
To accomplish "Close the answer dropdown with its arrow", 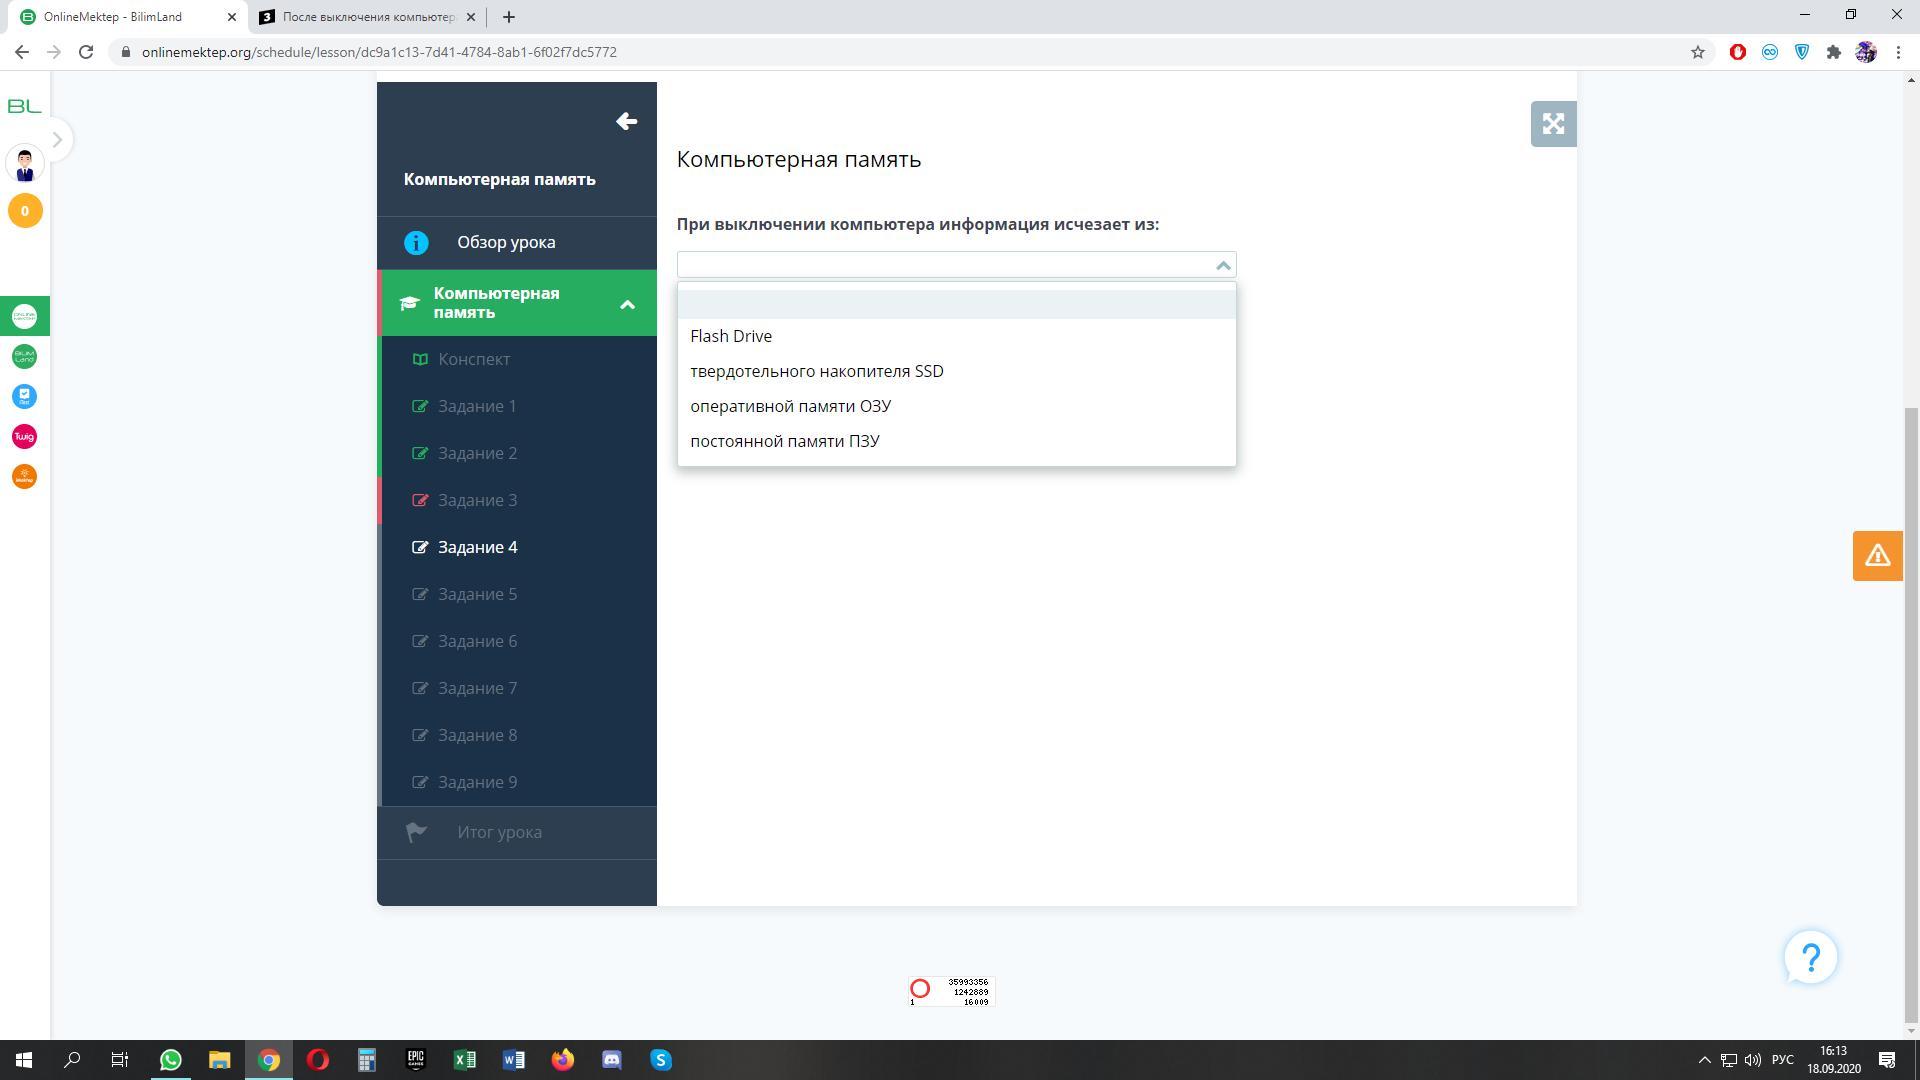I will [1222, 265].
